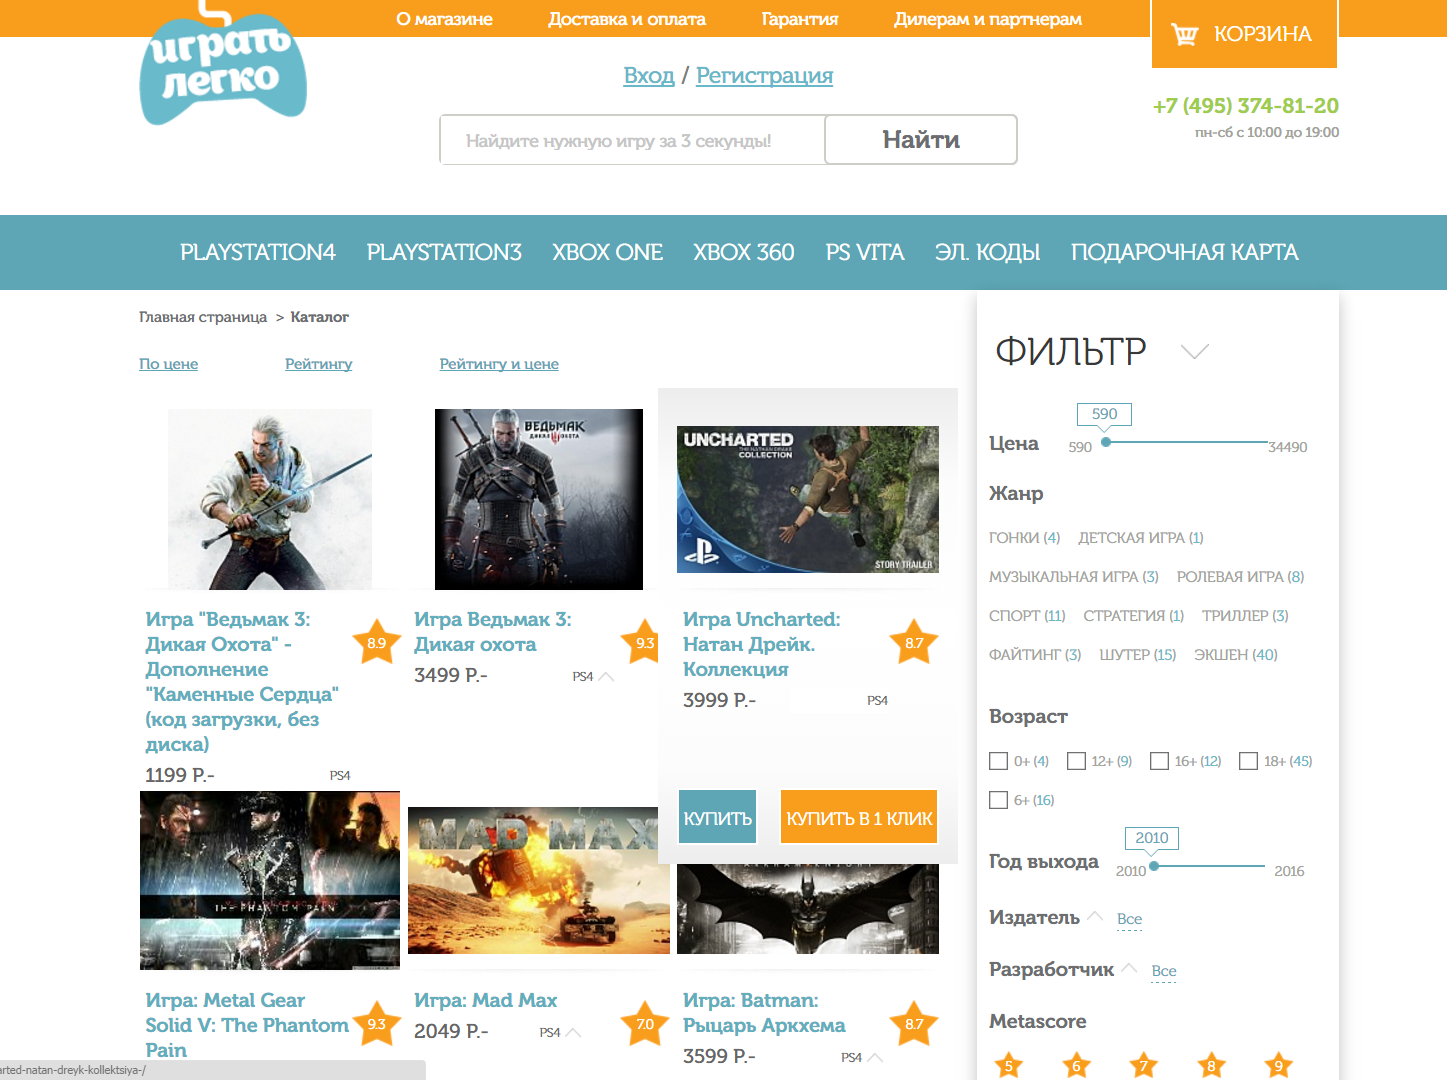Click the 8.7 rating star on Uncharted

[x=914, y=643]
